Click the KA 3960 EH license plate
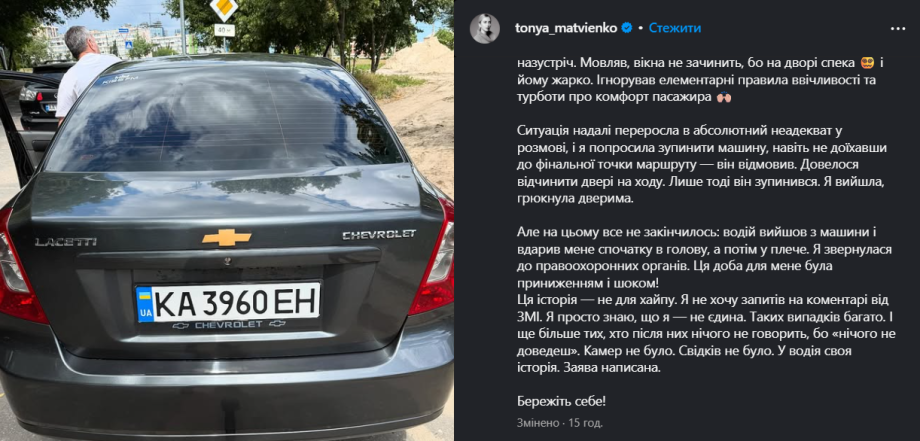Screen dimensions: 920x441 coord(228,304)
